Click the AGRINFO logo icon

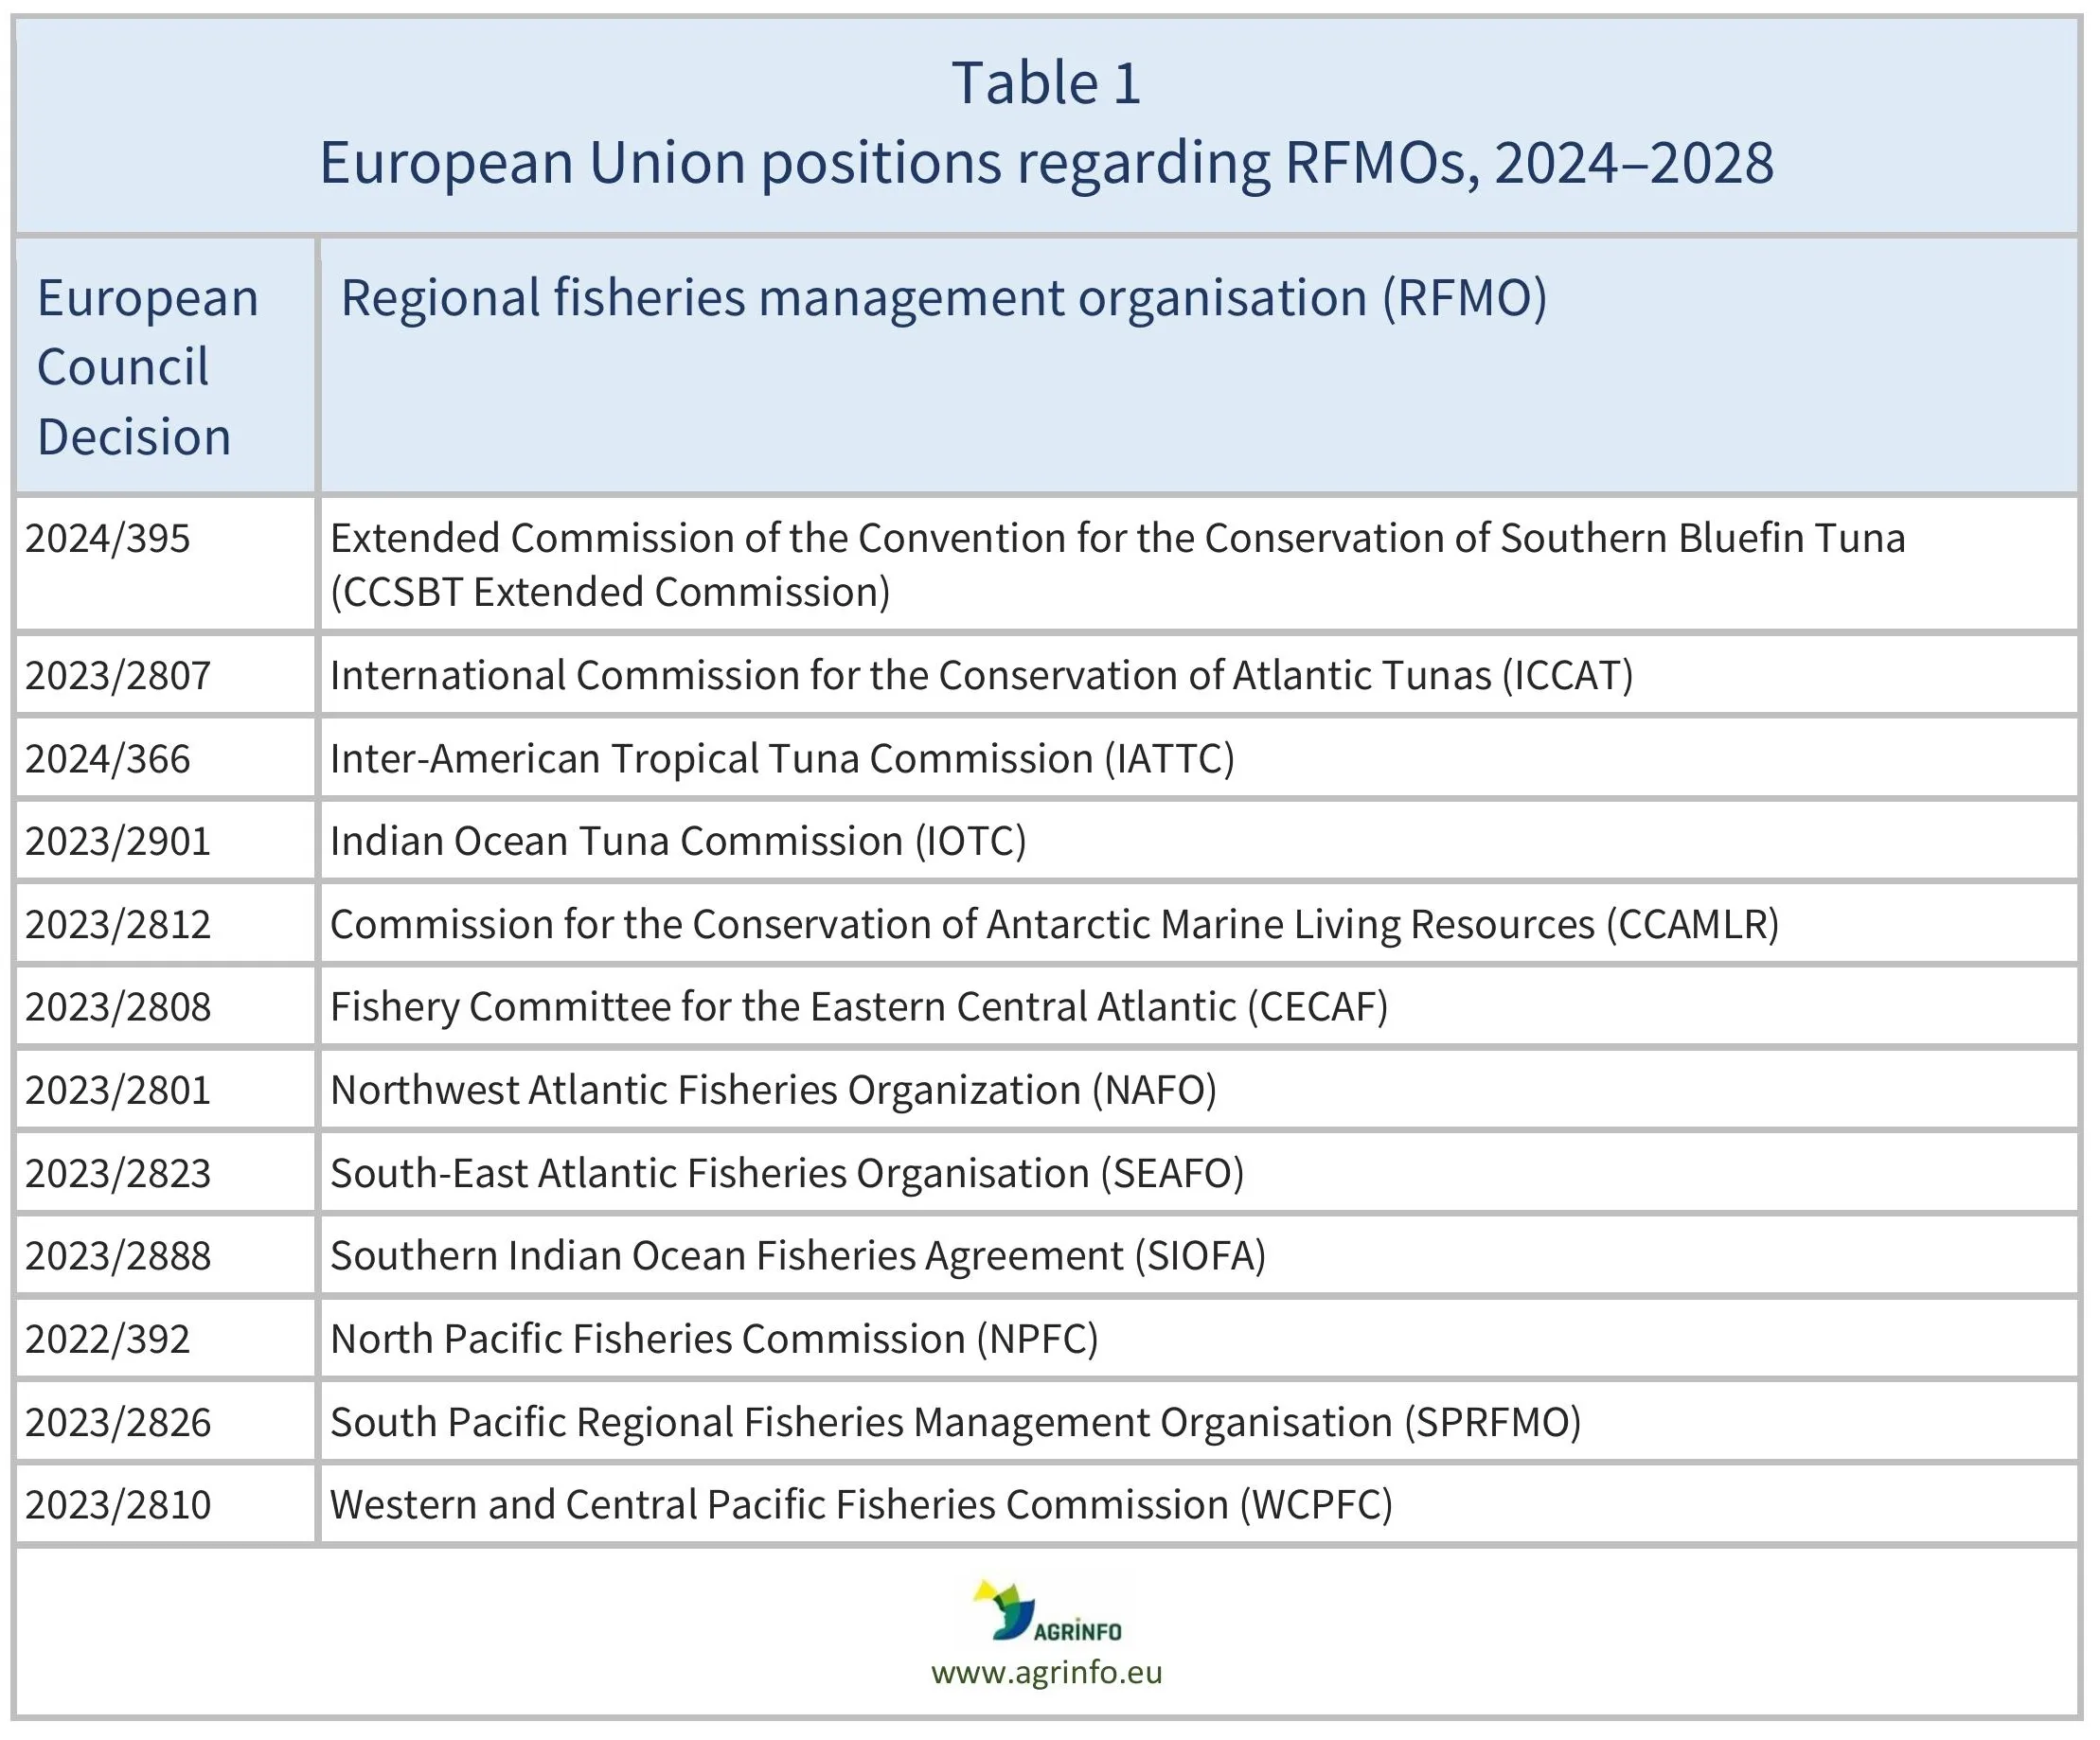click(x=1046, y=1610)
